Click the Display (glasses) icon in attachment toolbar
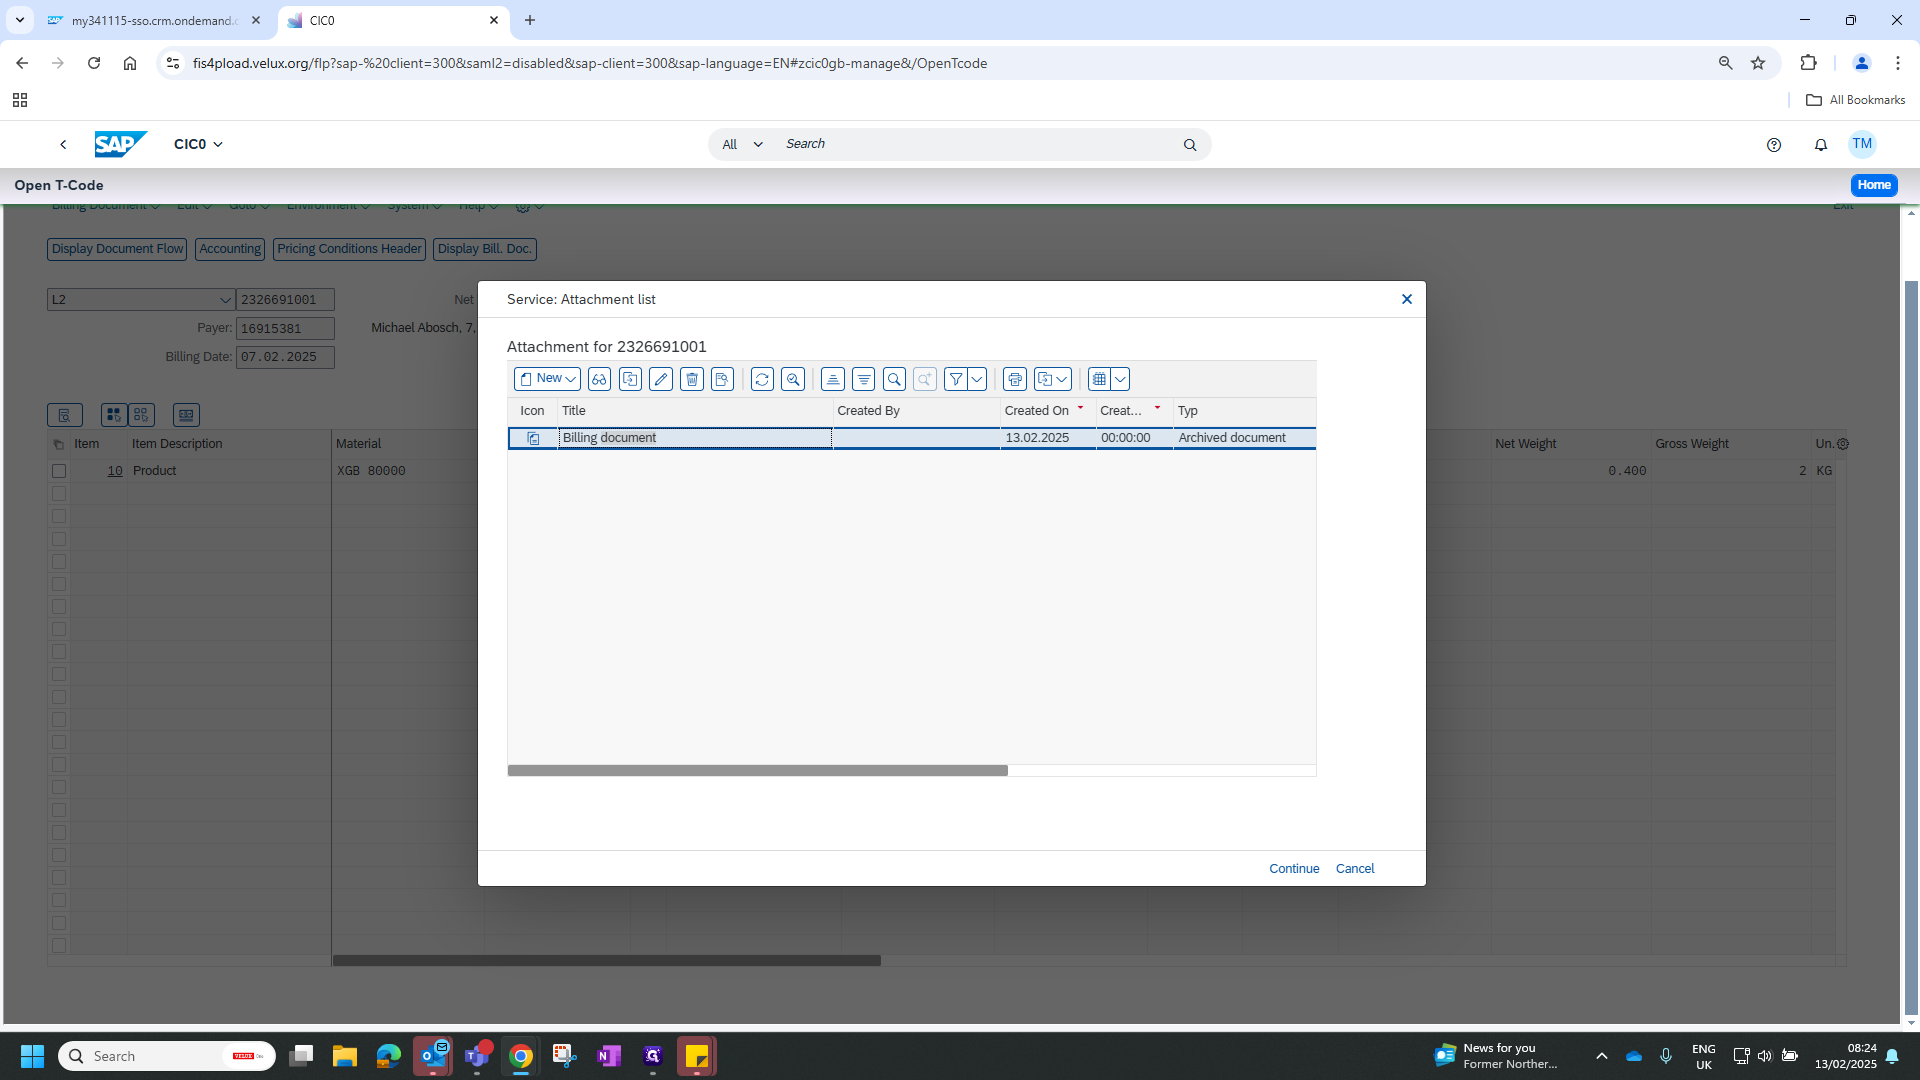This screenshot has height=1080, width=1920. 599,379
